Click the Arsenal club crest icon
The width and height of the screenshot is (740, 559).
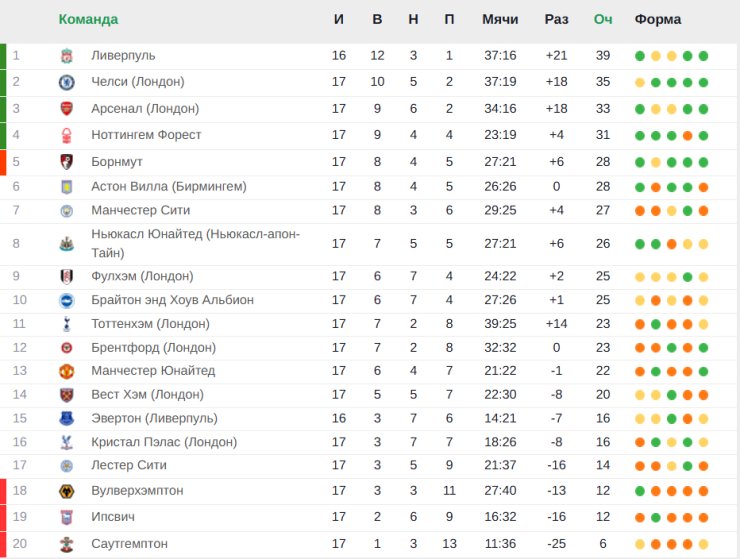pos(67,109)
